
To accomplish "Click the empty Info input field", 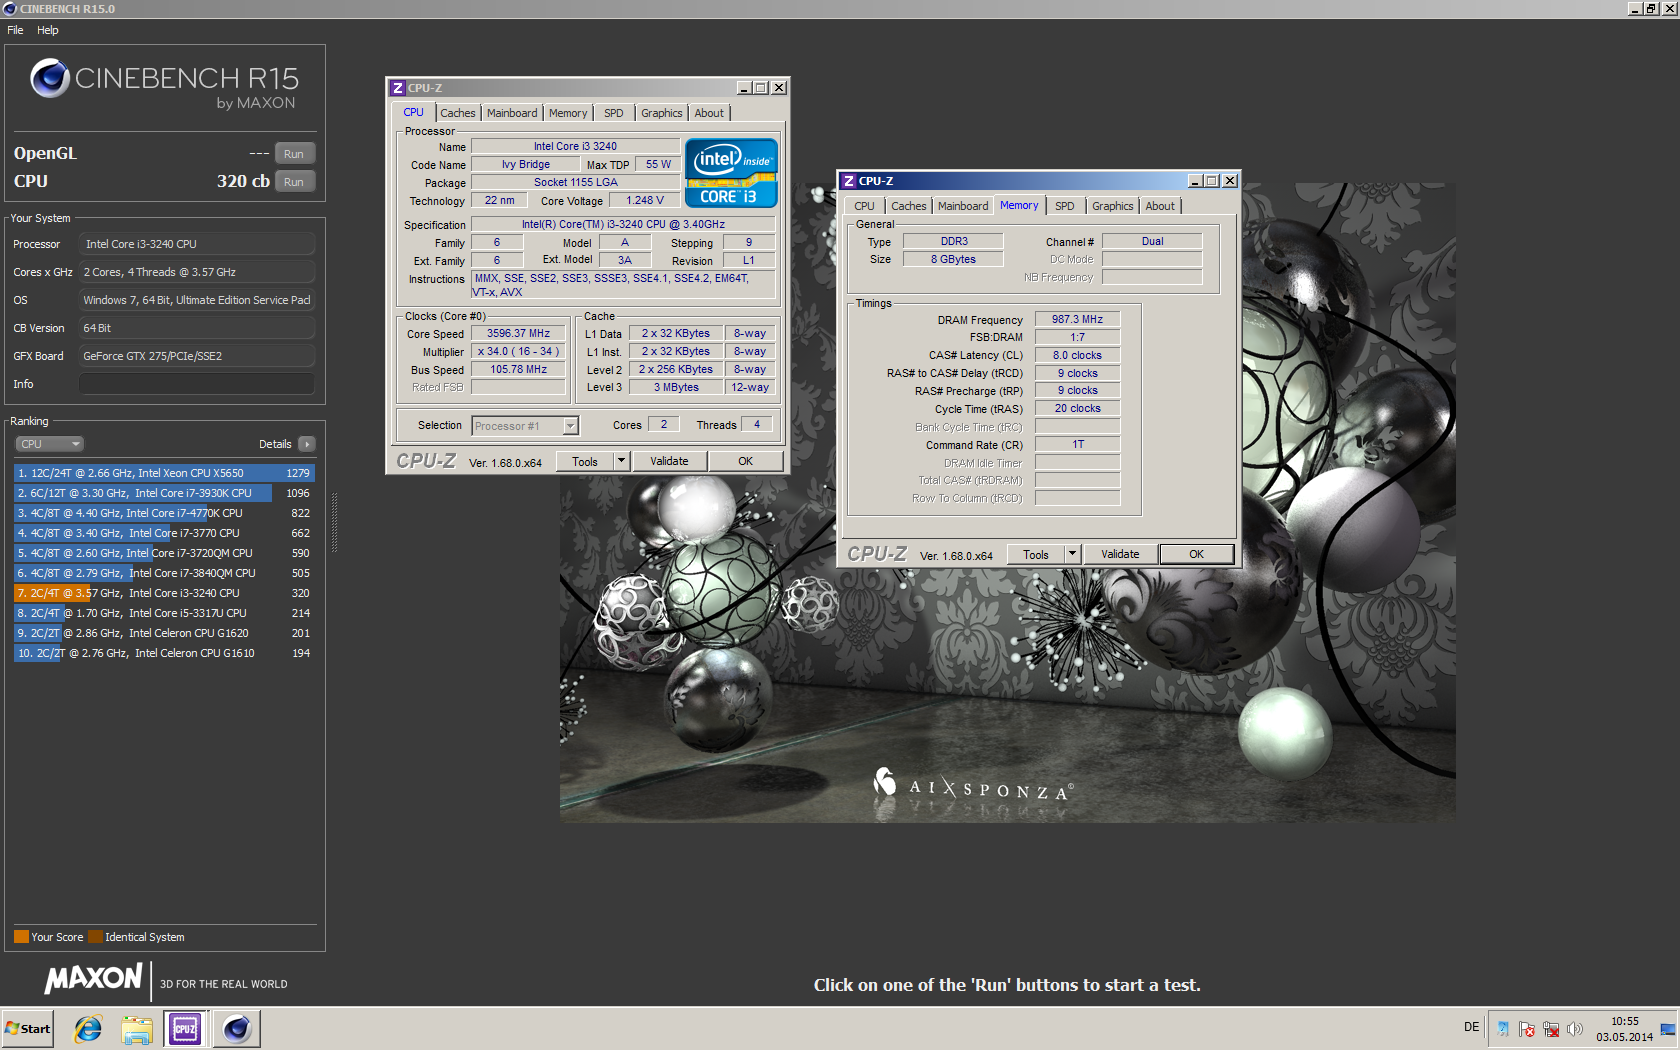I will [197, 384].
